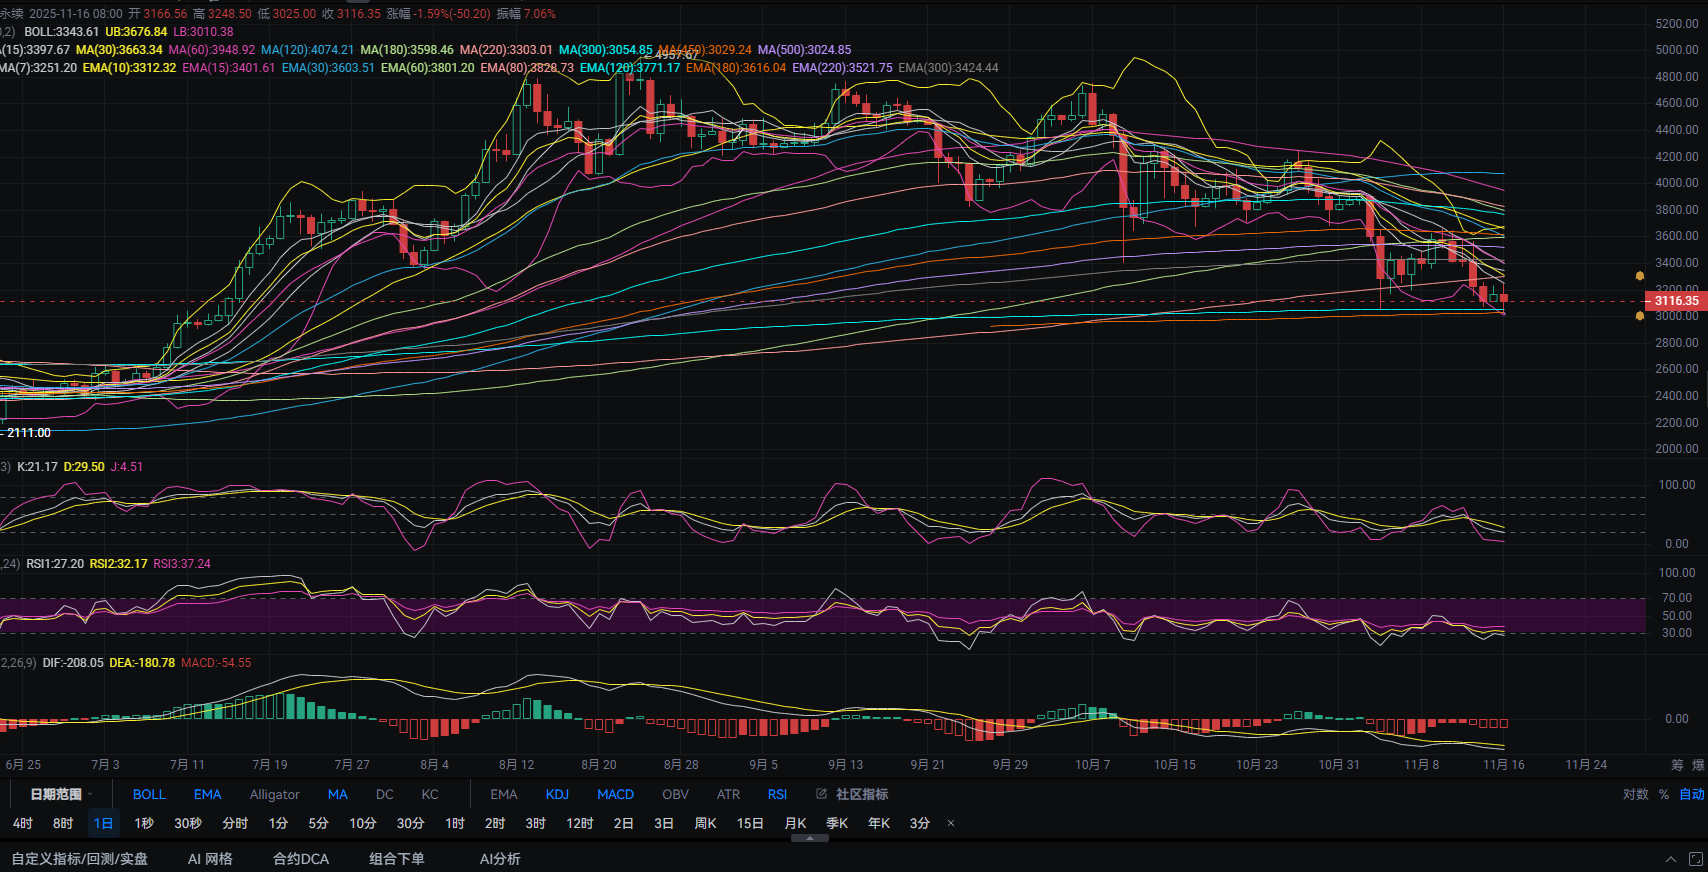Click the lower price alert bell icon
The height and width of the screenshot is (872, 1708).
click(1640, 316)
